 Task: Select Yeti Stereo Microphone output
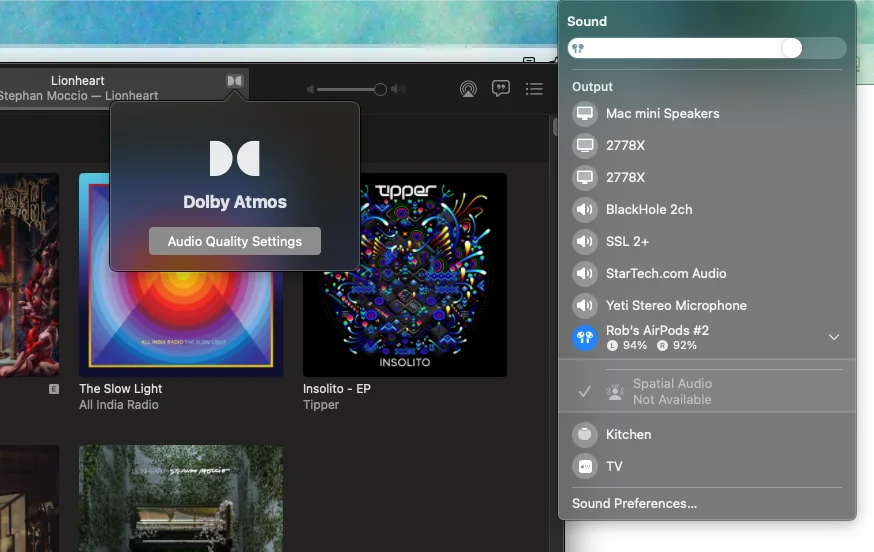pyautogui.click(x=707, y=306)
